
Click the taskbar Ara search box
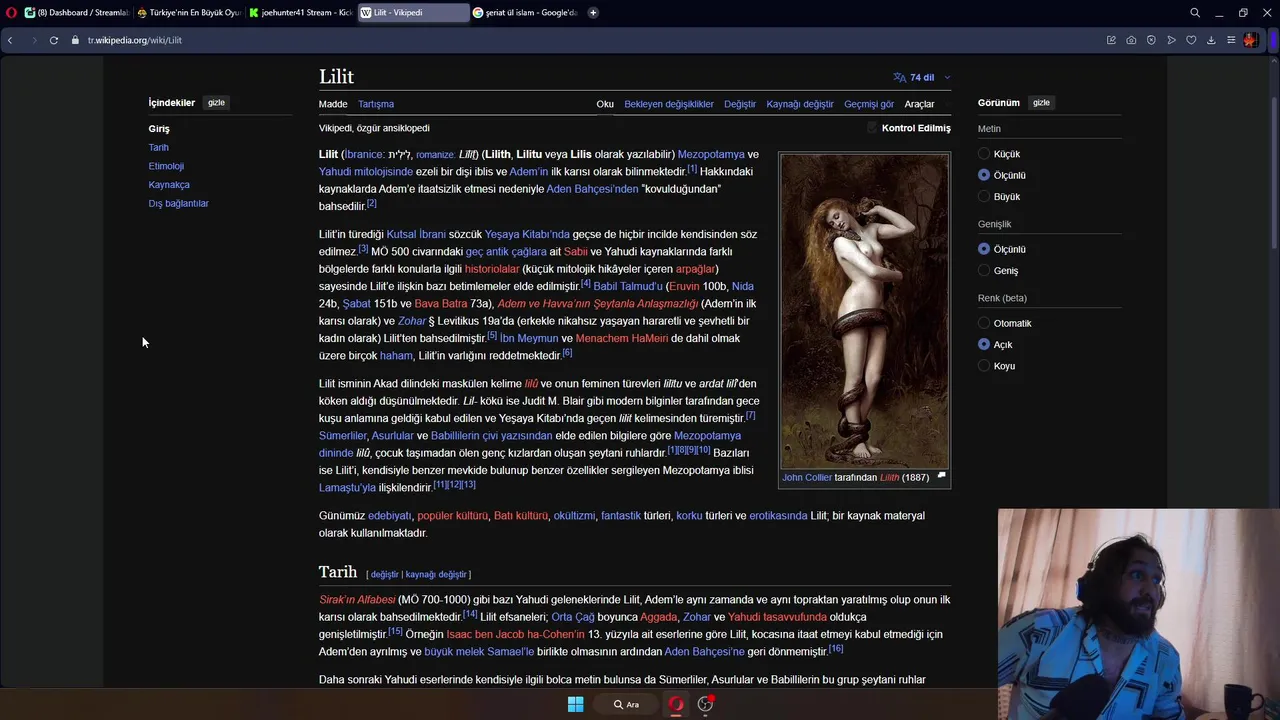pos(627,704)
